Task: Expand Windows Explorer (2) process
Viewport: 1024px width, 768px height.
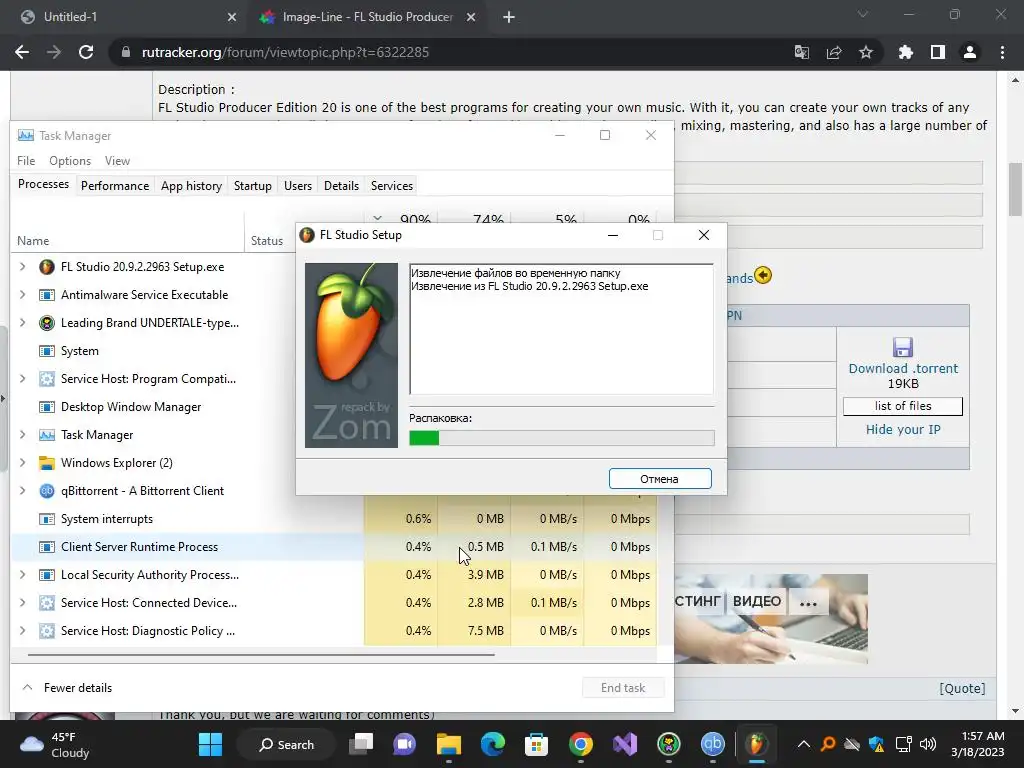Action: pos(22,462)
